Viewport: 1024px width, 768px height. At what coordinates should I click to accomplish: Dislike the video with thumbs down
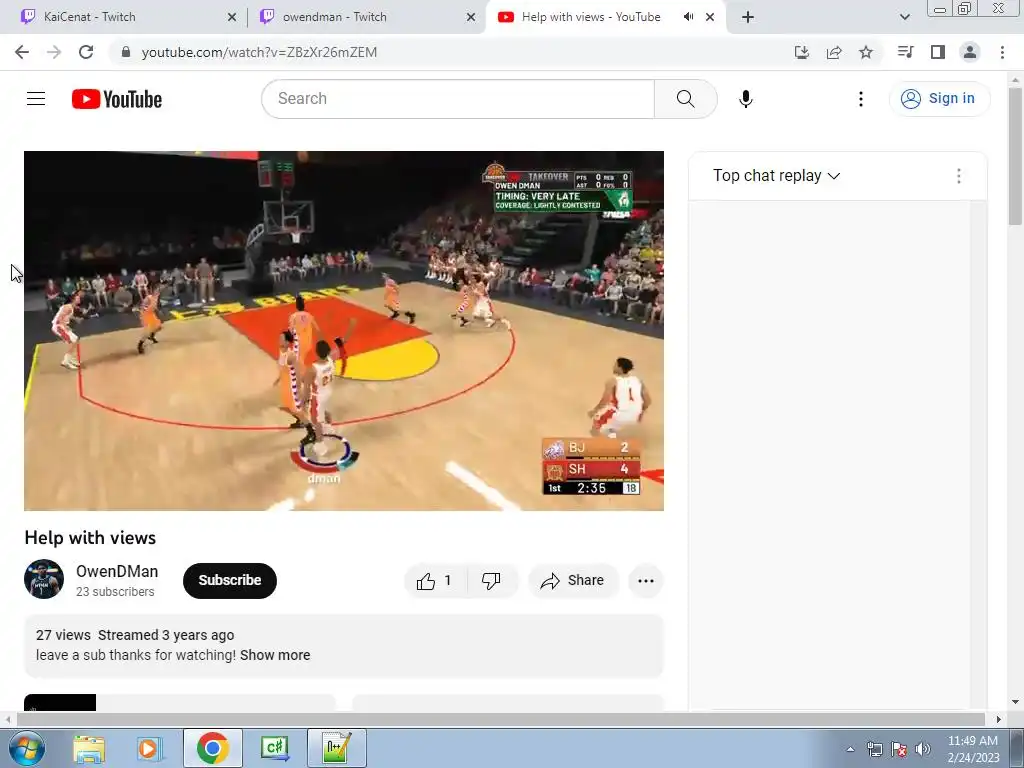[492, 581]
